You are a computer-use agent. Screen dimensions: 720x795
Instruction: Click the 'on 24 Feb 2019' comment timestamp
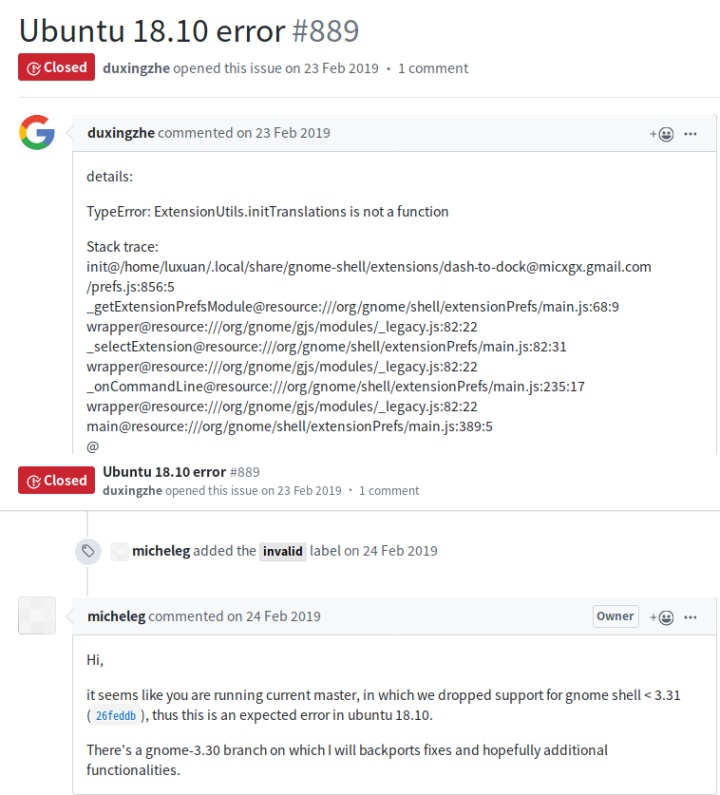tap(274, 617)
